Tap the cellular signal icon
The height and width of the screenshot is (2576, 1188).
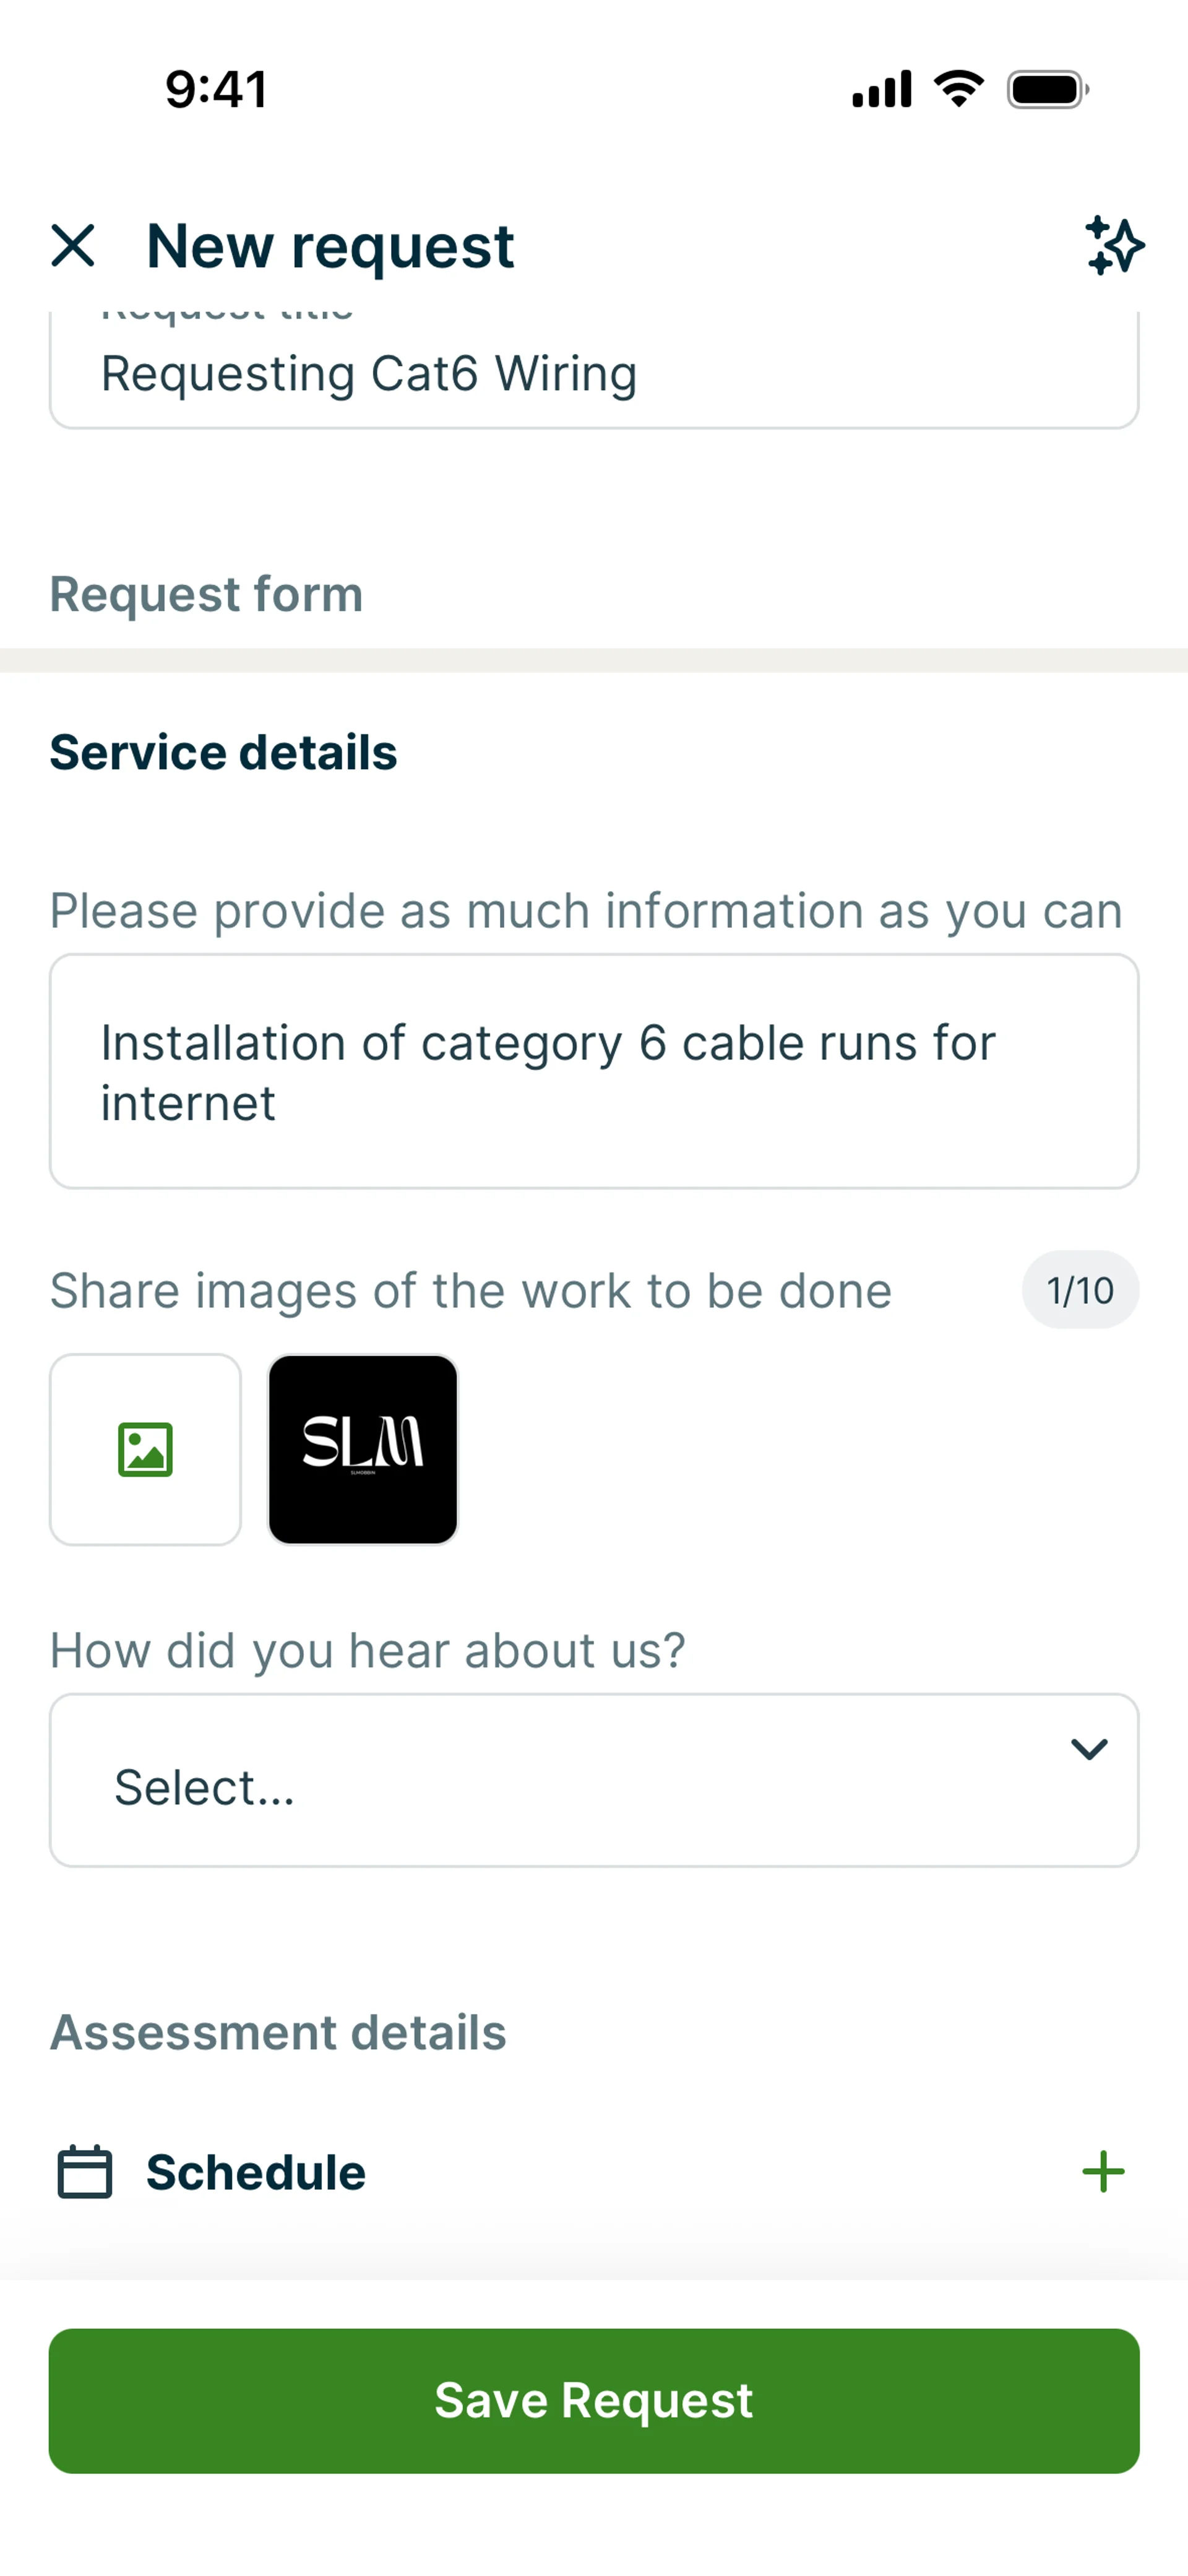[881, 89]
